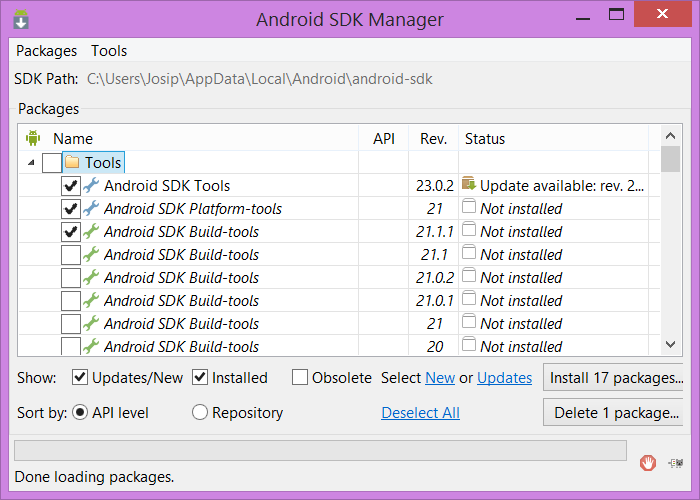Click the SDK Manager title bar app icon
700x500 pixels.
(x=21, y=20)
